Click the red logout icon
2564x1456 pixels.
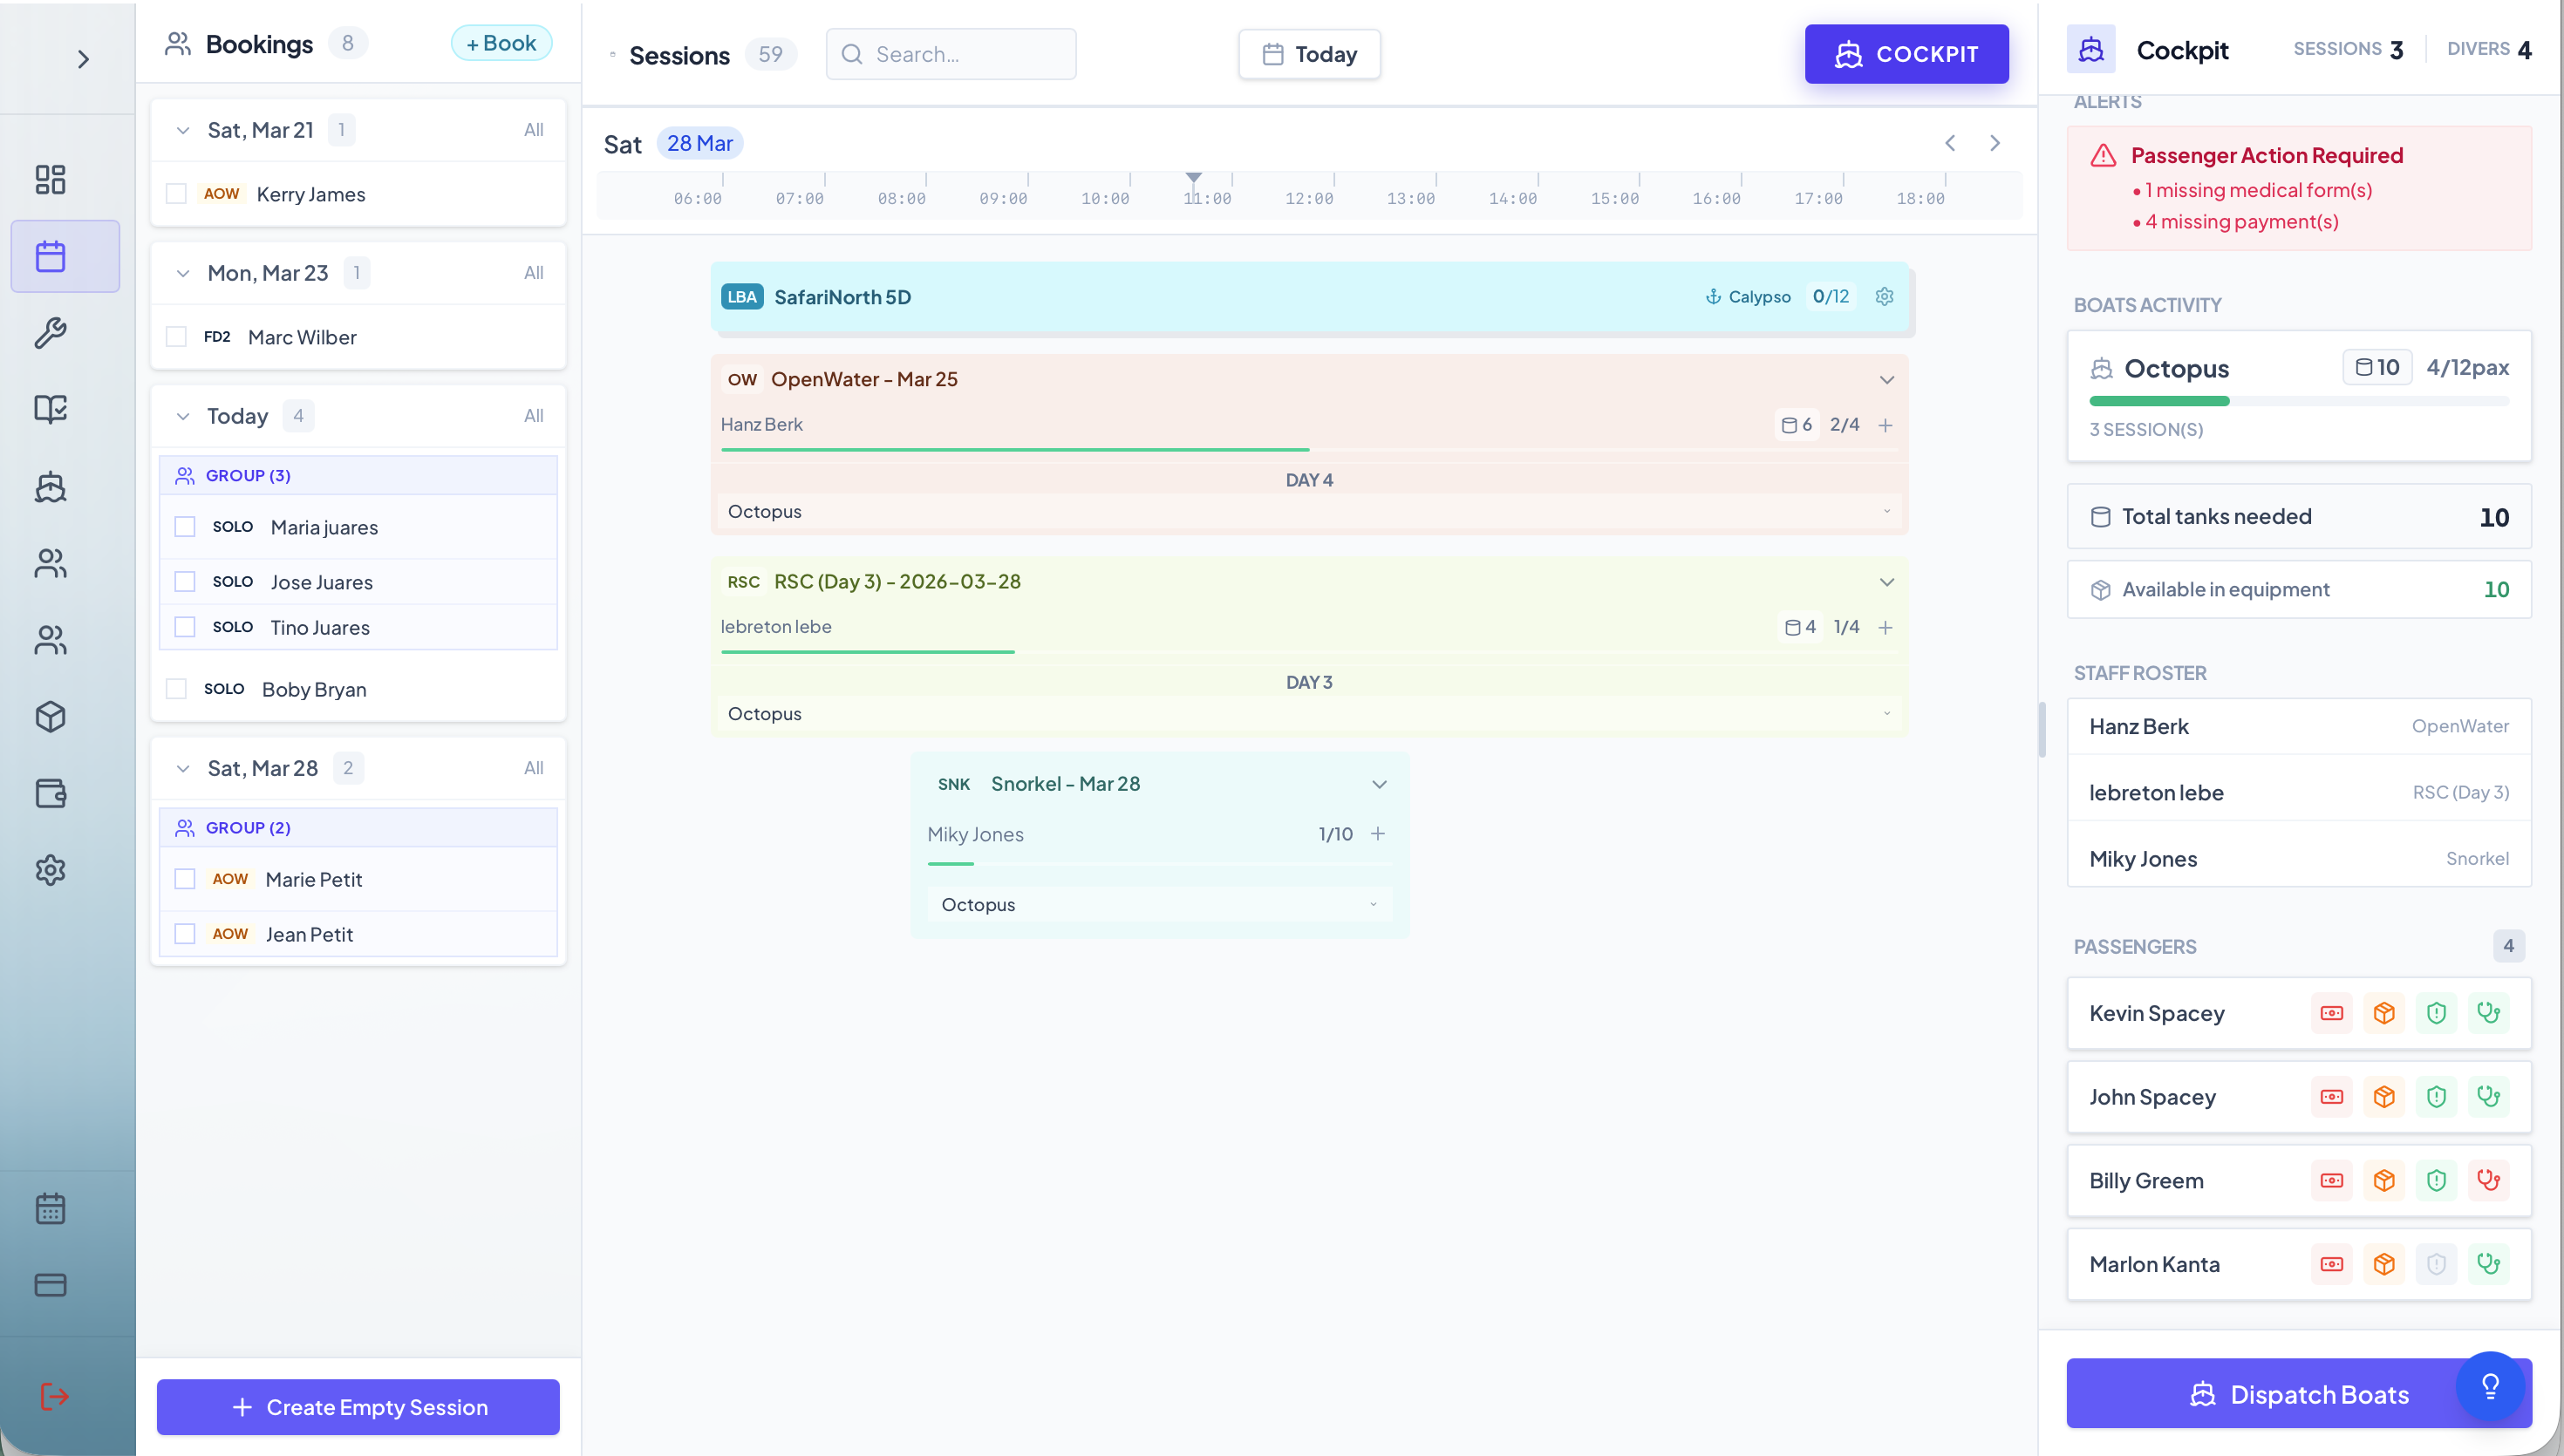[x=53, y=1396]
